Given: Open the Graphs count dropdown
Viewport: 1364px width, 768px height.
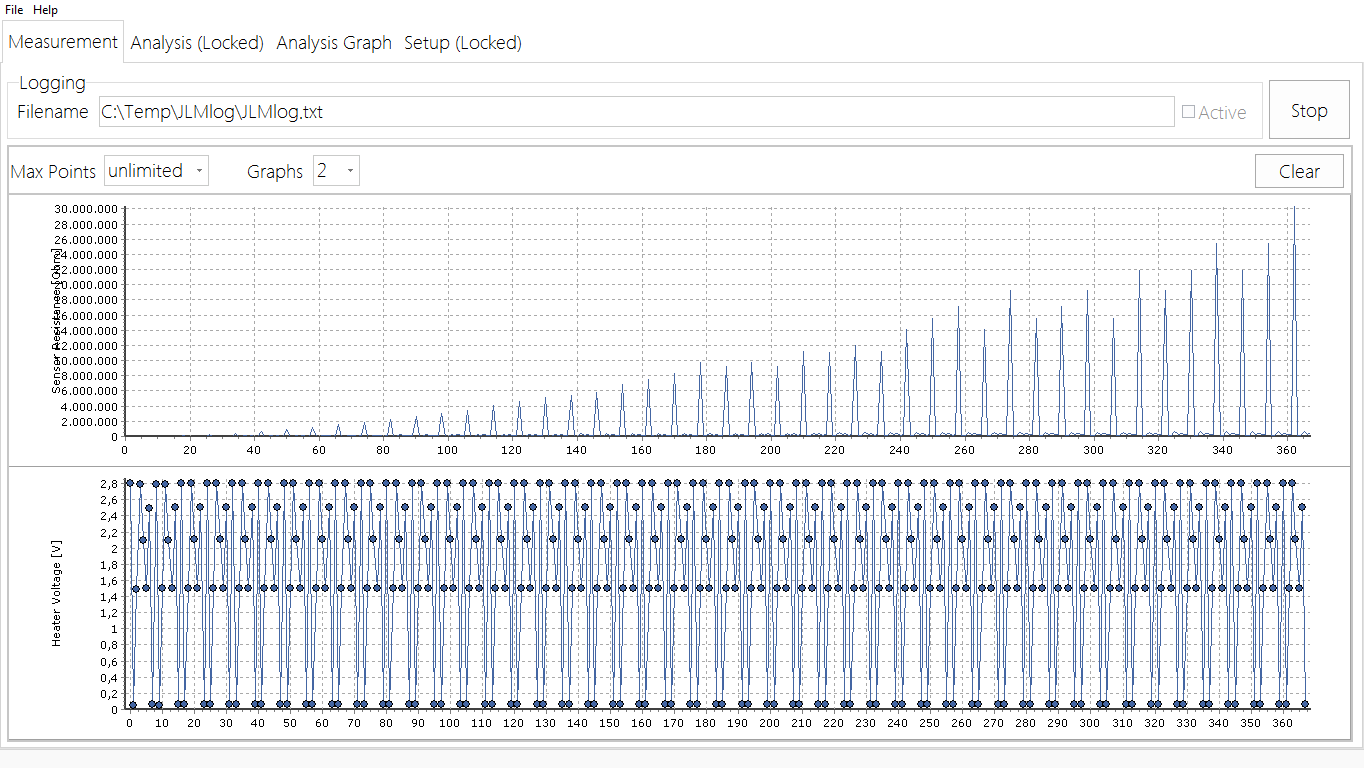Looking at the screenshot, I should (x=336, y=171).
